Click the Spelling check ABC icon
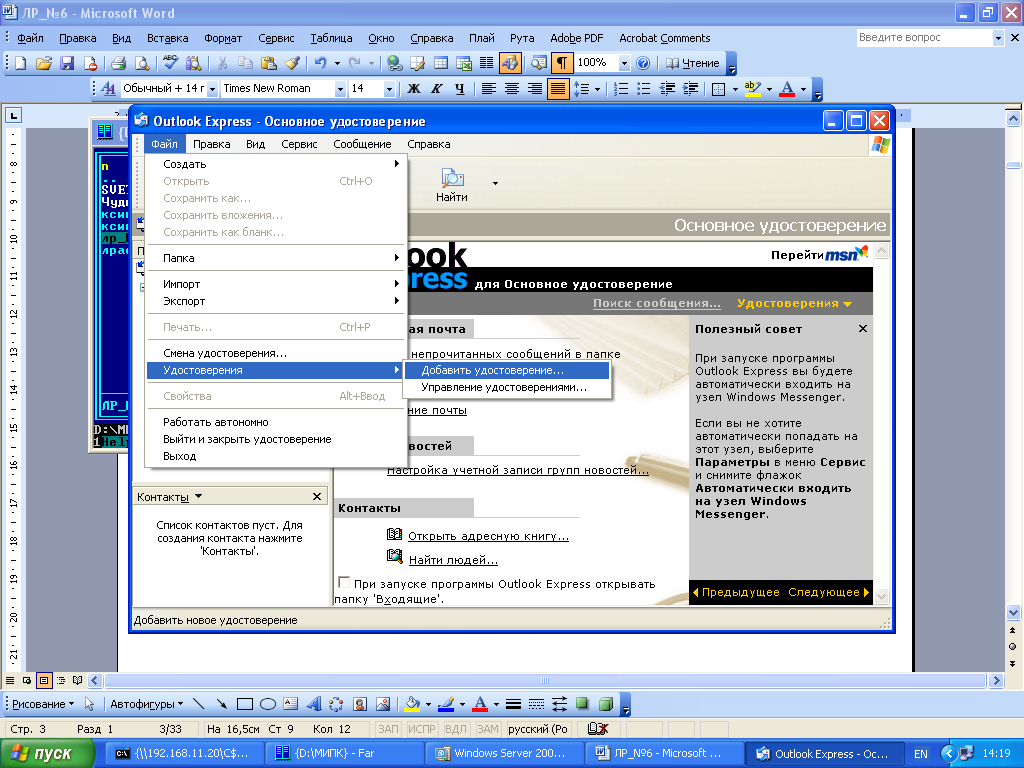Image resolution: width=1024 pixels, height=768 pixels. [x=170, y=63]
